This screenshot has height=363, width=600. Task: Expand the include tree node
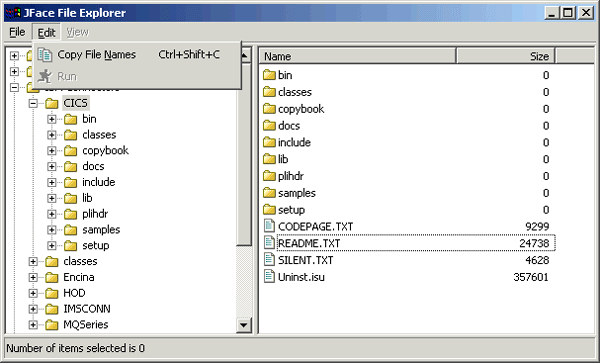point(51,182)
